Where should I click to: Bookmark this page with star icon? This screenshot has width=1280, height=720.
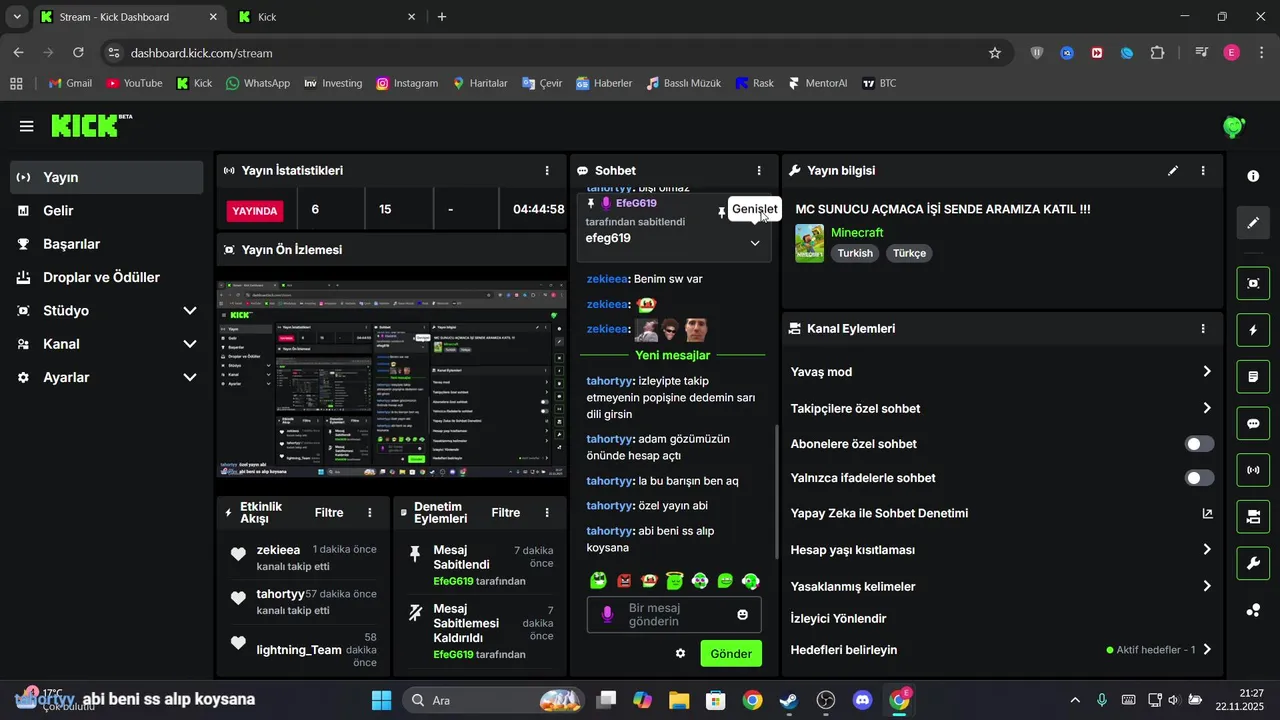(995, 53)
